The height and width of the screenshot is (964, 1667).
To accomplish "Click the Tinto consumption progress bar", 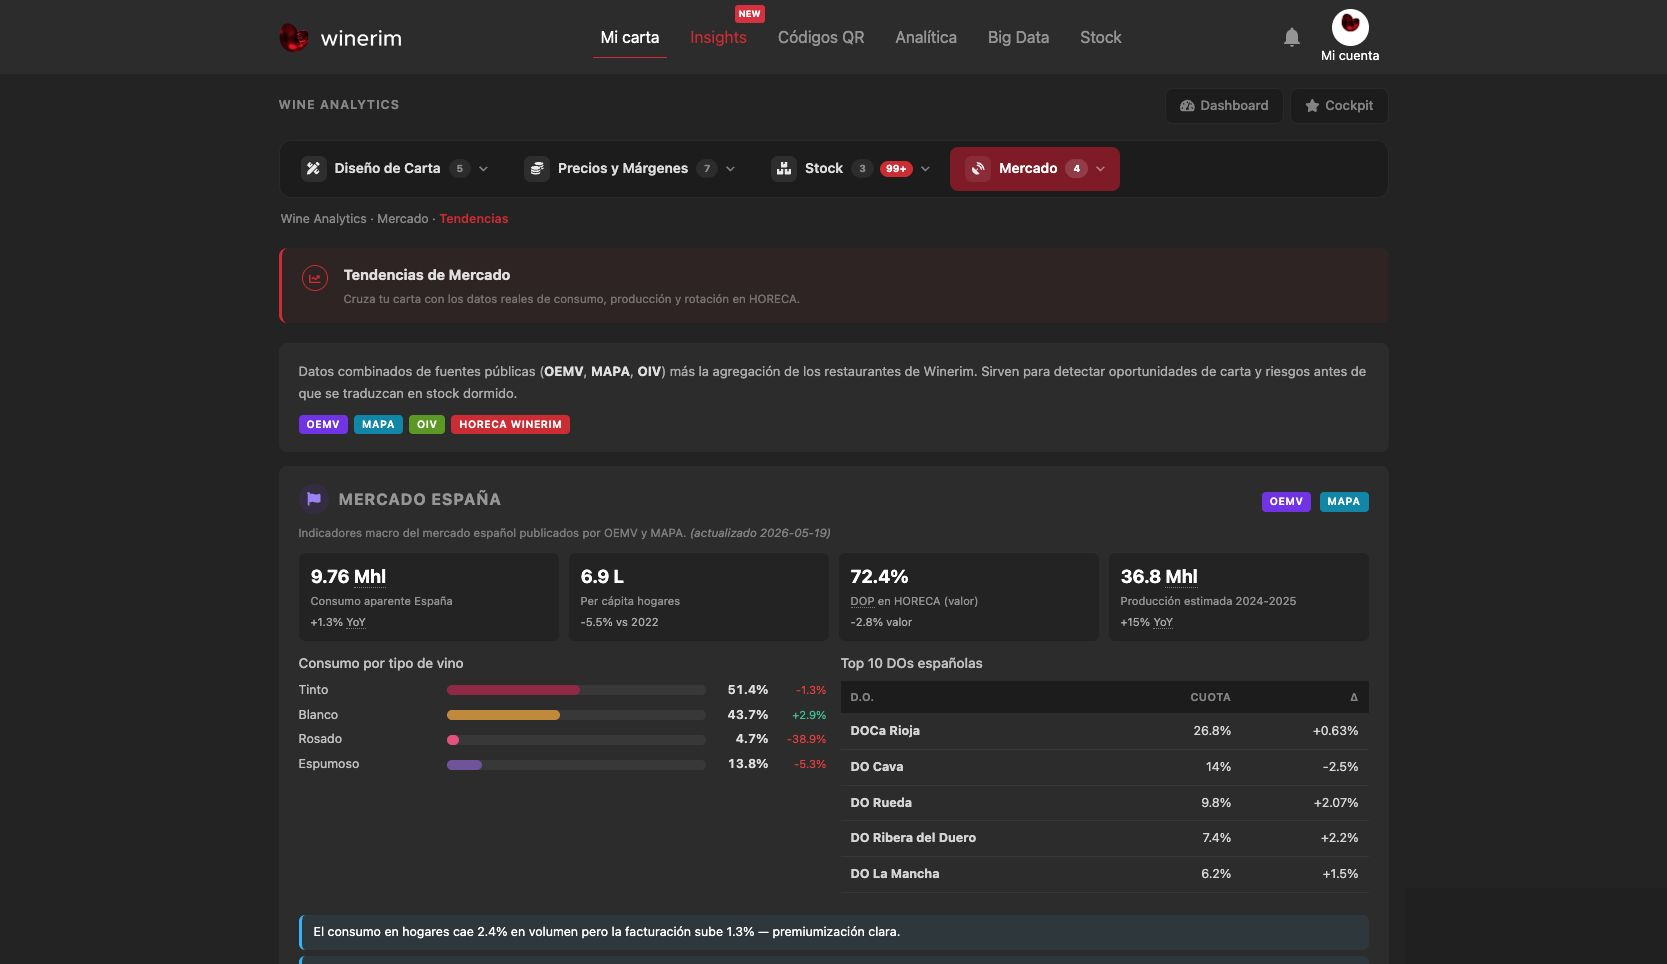I will (576, 690).
